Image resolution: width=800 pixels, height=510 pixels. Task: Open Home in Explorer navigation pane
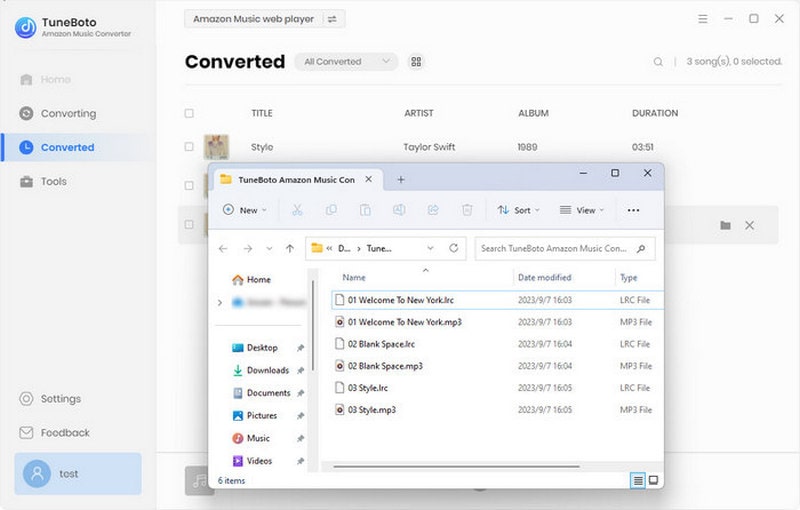click(252, 279)
